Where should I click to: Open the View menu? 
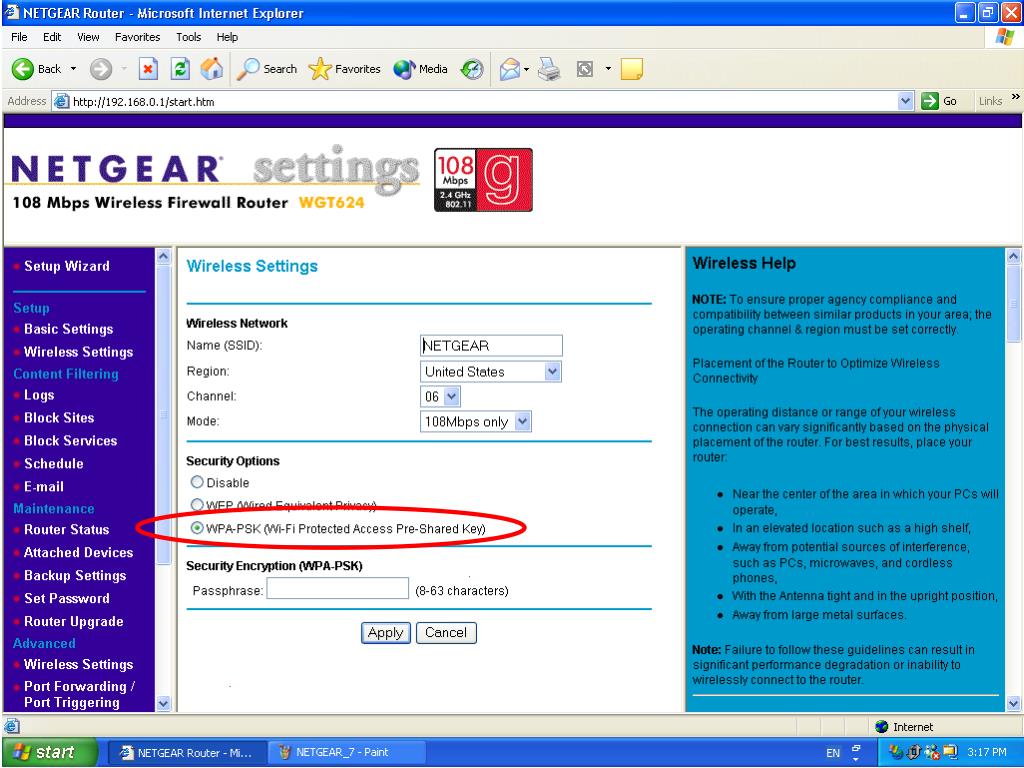coord(88,37)
